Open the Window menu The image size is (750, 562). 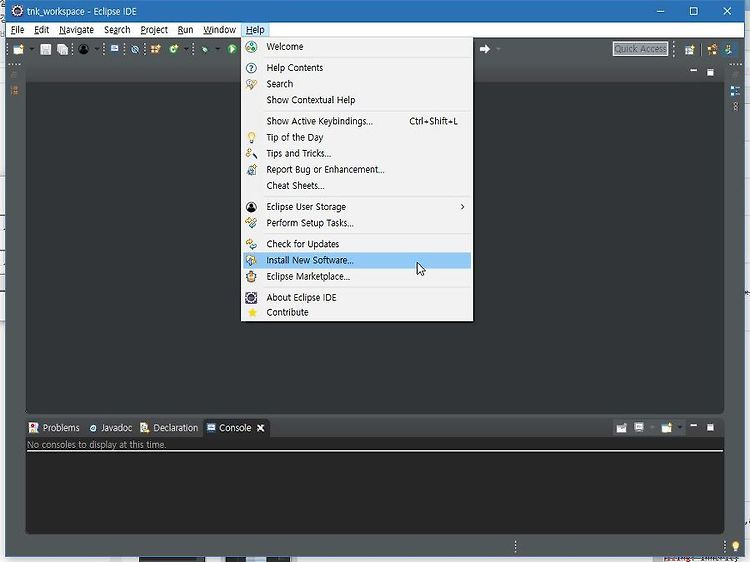click(219, 30)
